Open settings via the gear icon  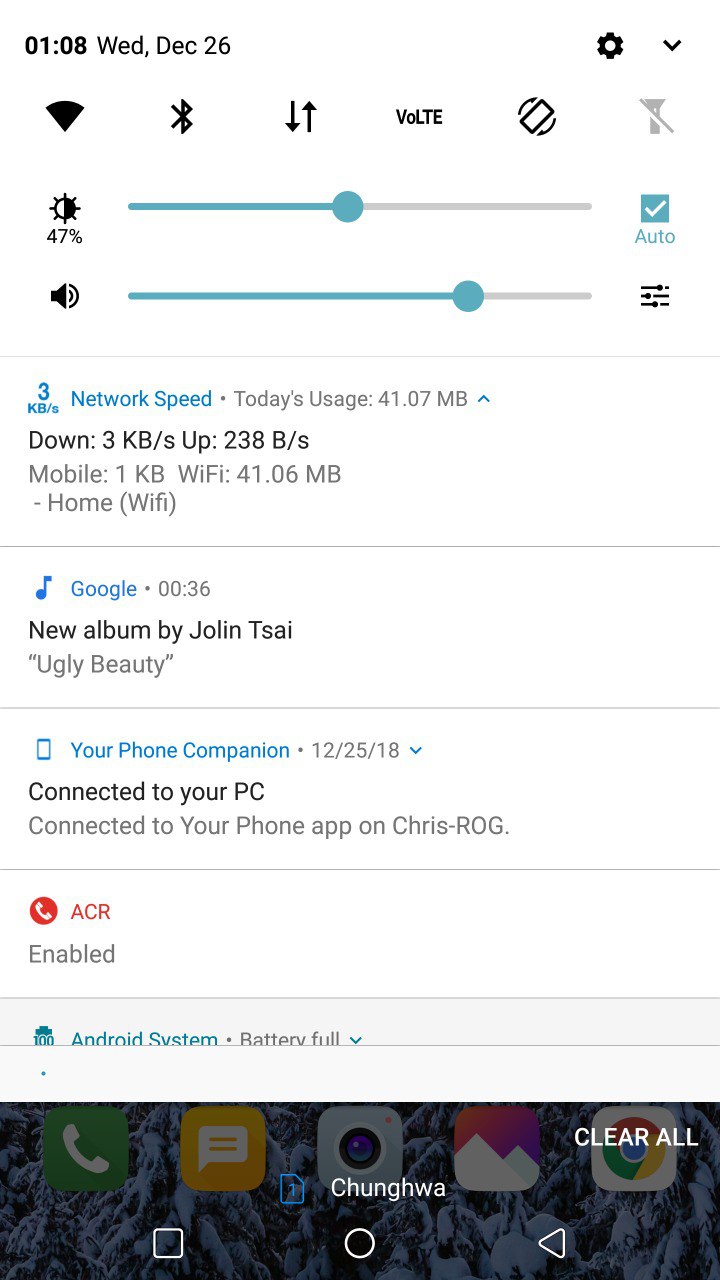610,45
